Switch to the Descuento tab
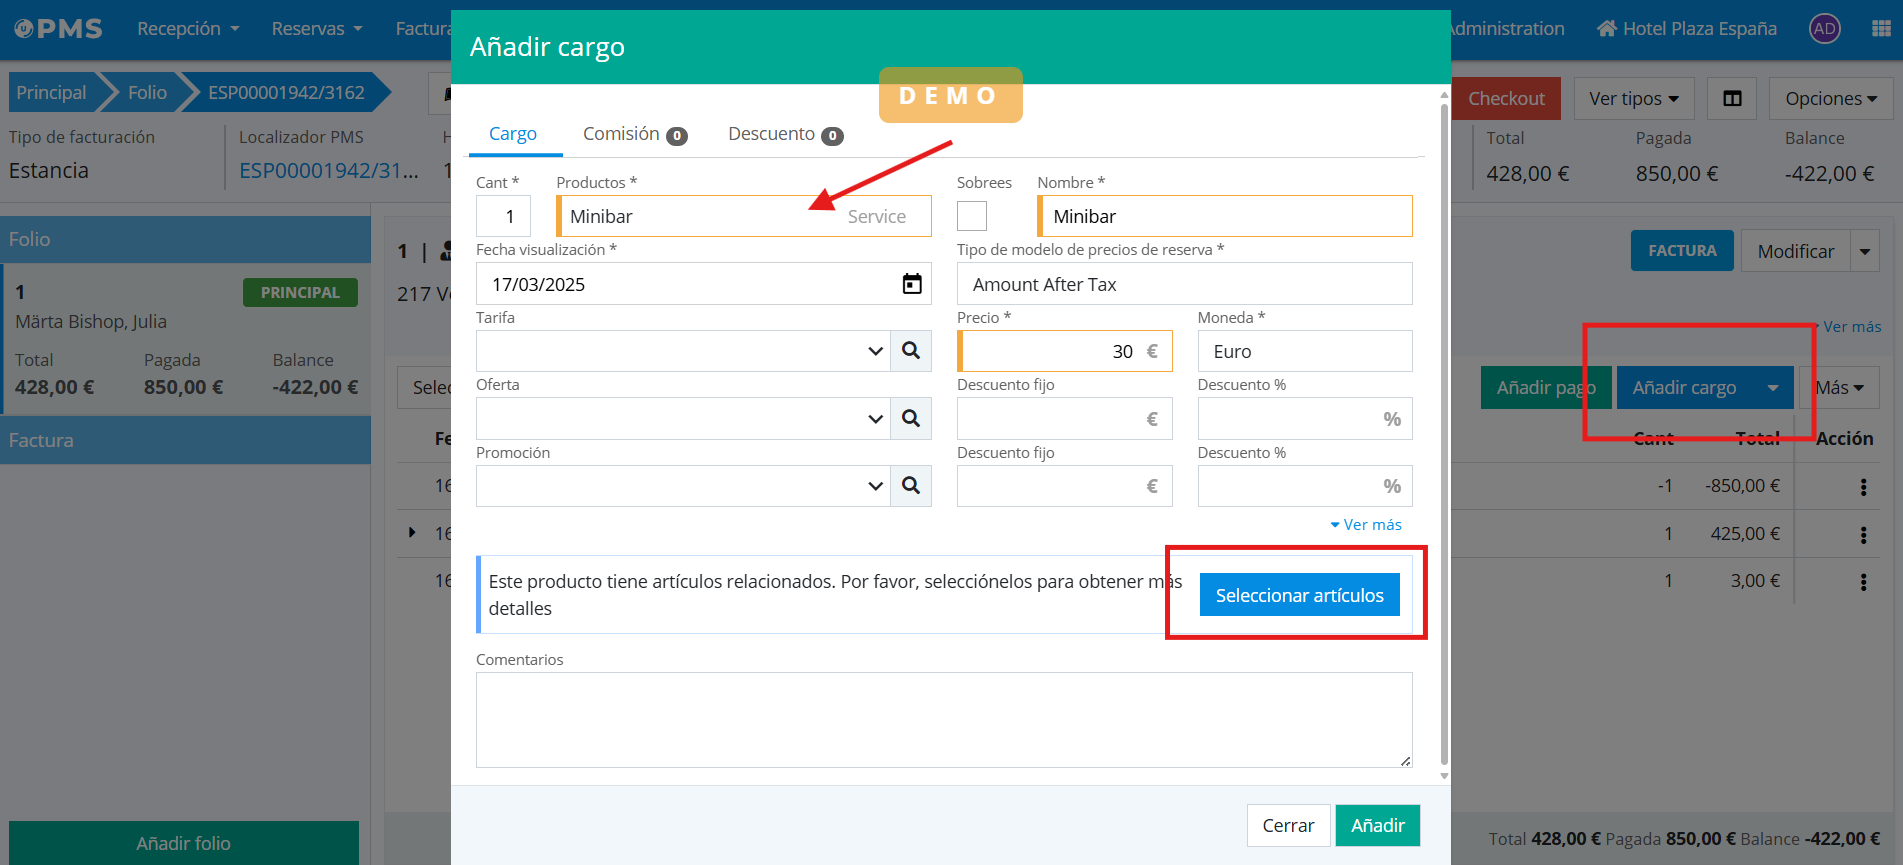 [785, 134]
